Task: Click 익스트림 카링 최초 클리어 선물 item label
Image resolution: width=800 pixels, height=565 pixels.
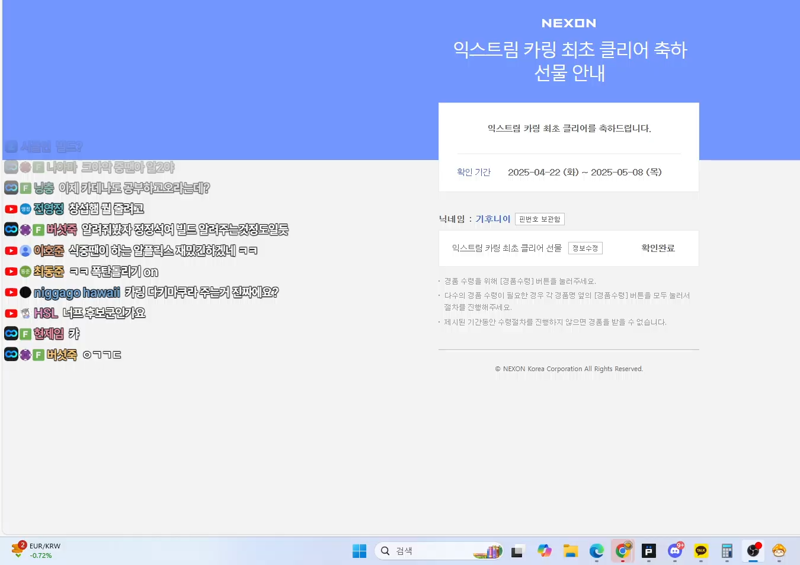Action: pos(507,248)
